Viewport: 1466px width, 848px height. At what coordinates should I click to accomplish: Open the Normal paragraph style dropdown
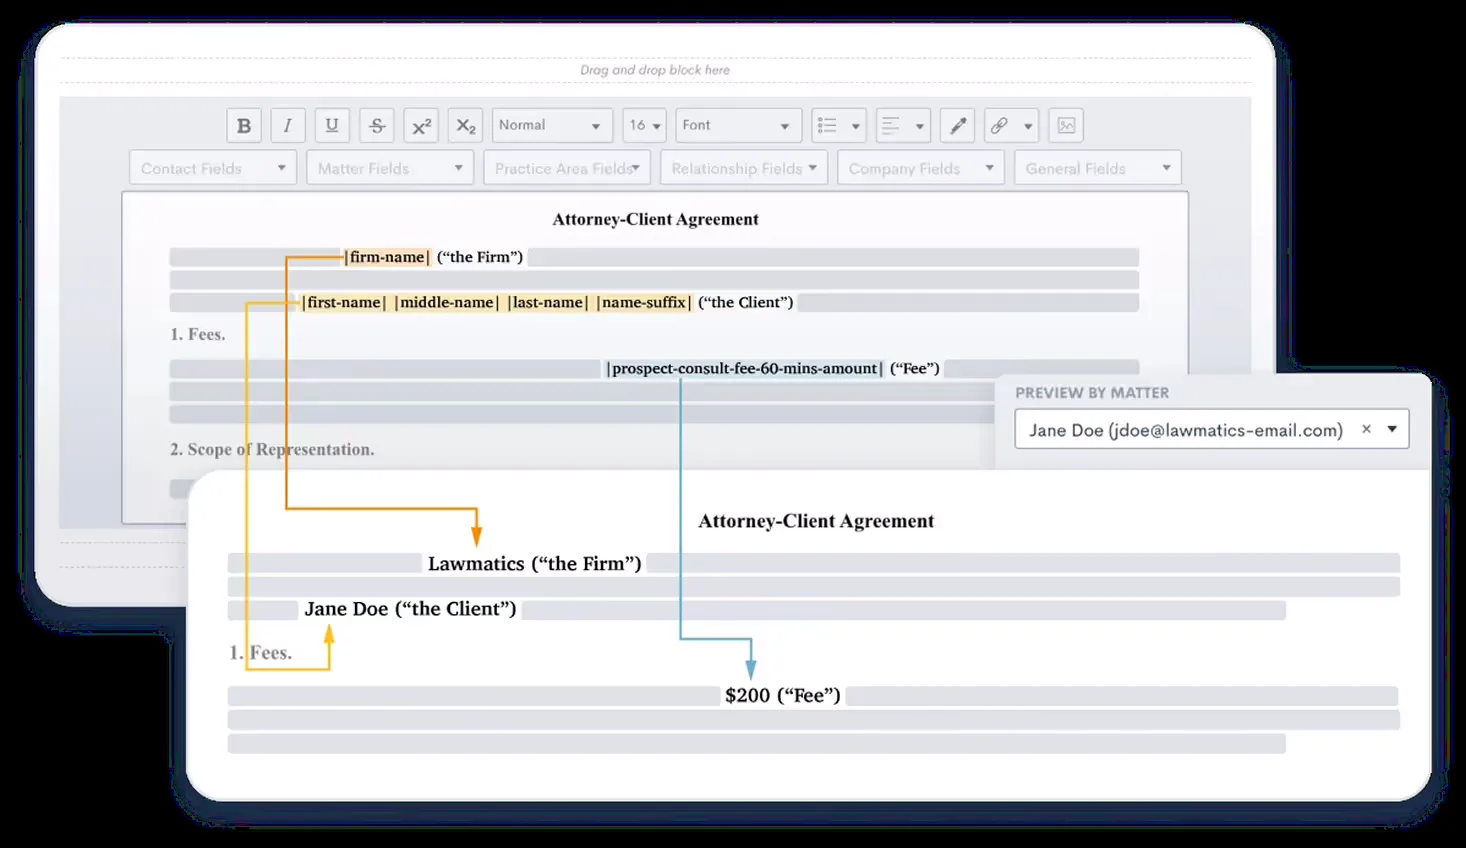tap(551, 125)
